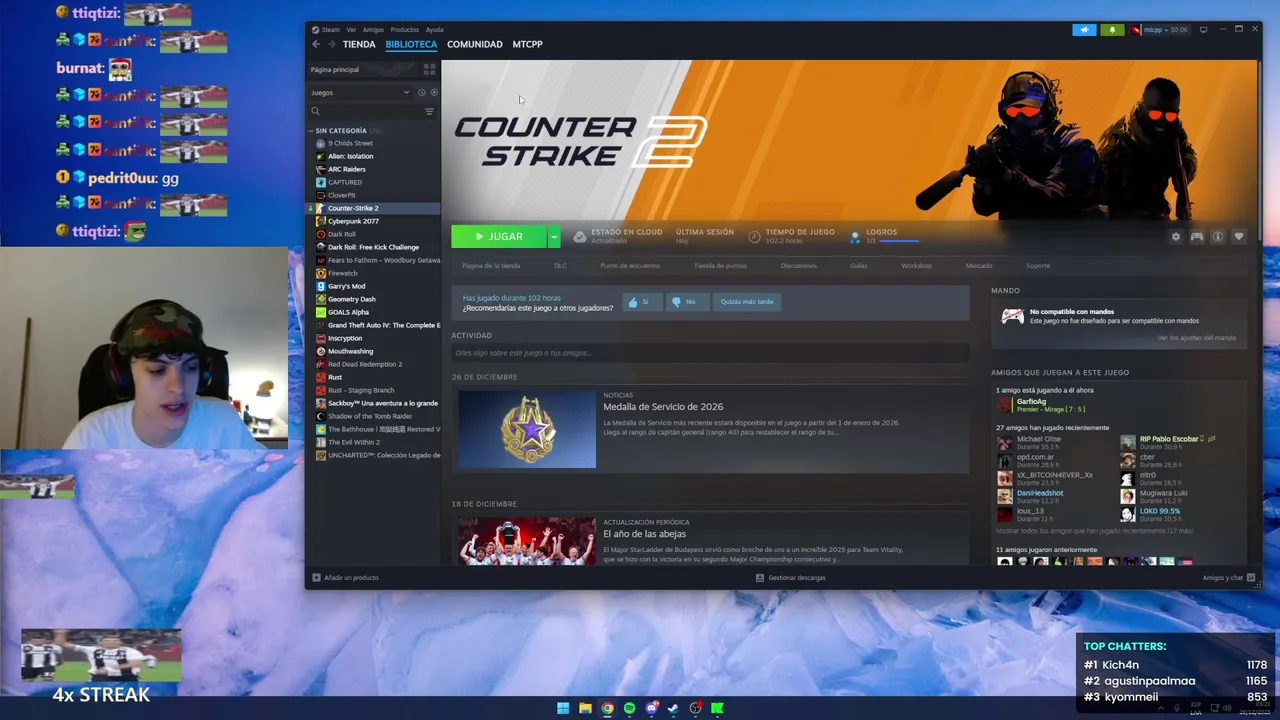The height and width of the screenshot is (720, 1280).
Task: Select the BIBLIOTECA tab
Action: (x=411, y=44)
